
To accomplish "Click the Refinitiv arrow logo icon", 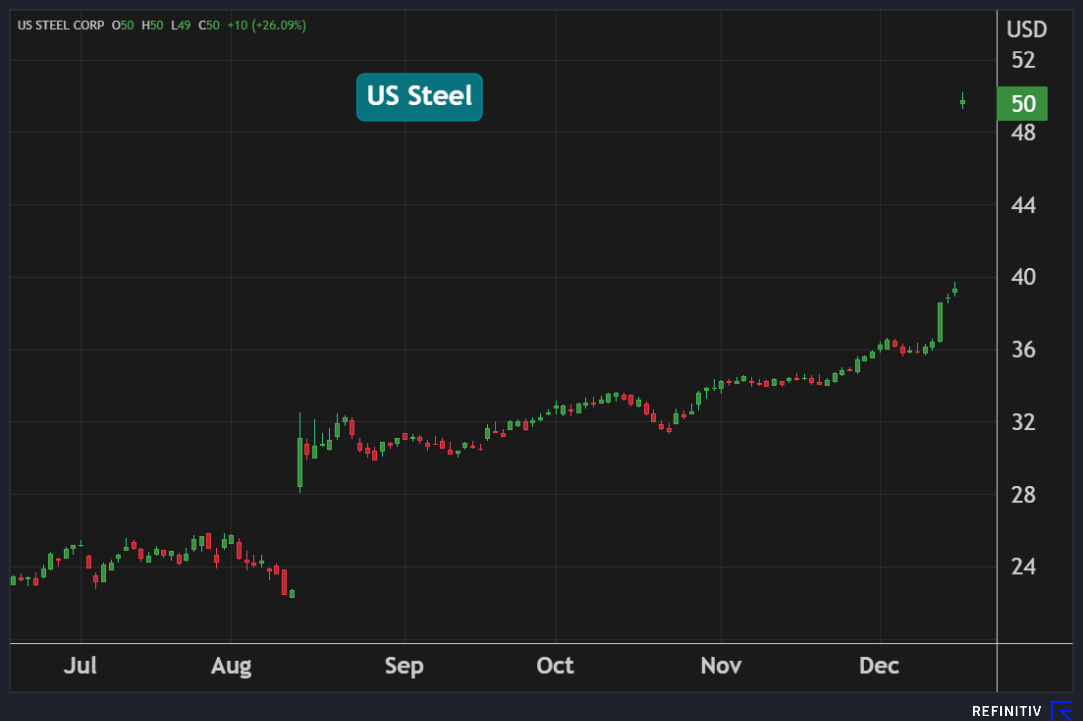I will (1061, 711).
